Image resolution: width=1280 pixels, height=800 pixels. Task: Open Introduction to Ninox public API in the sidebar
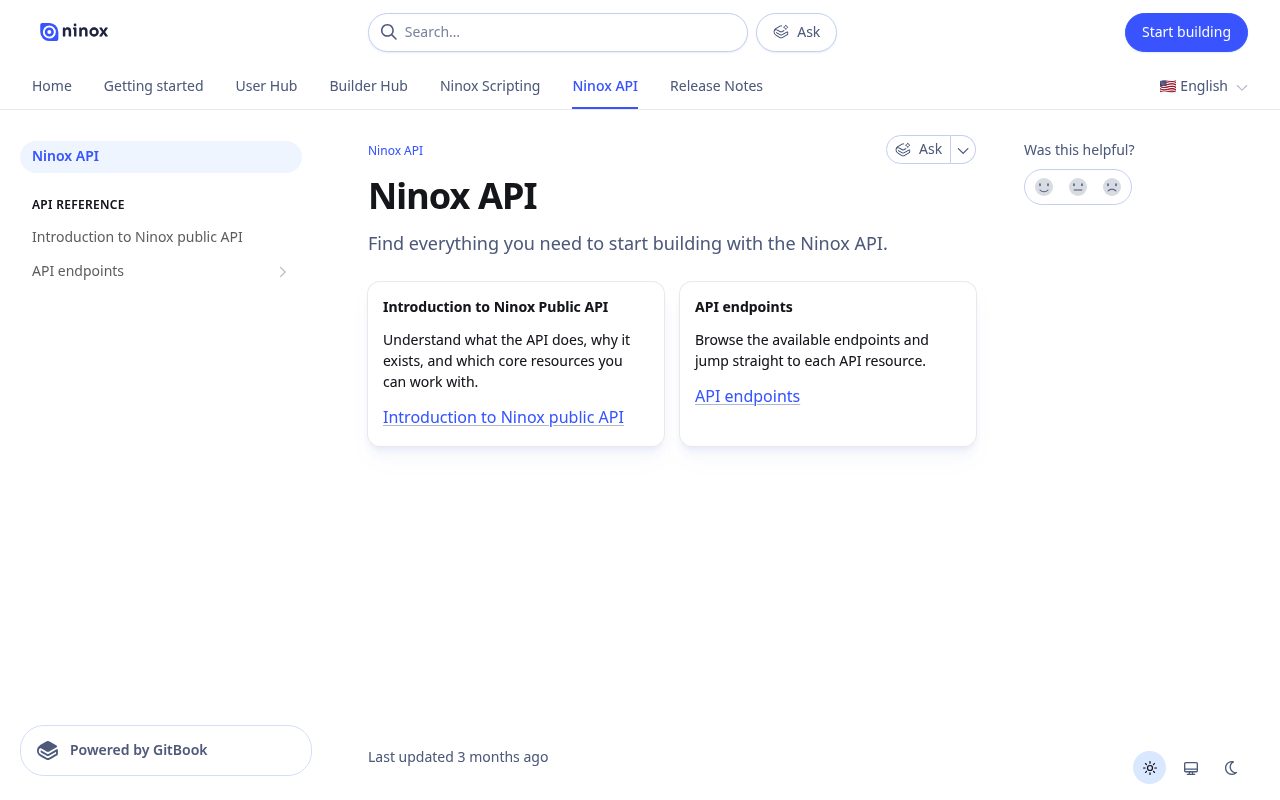pyautogui.click(x=161, y=238)
